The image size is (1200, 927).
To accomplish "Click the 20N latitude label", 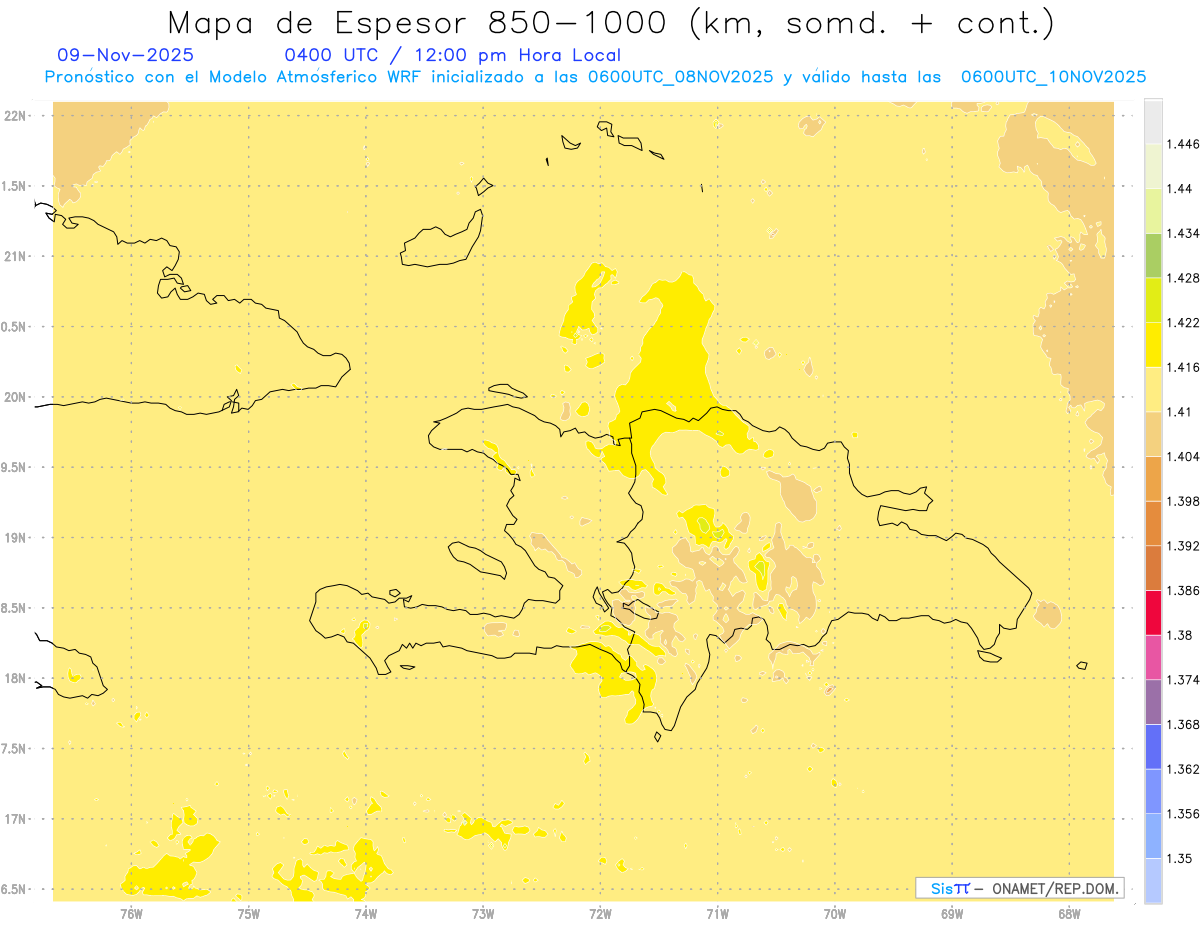I will coord(14,398).
